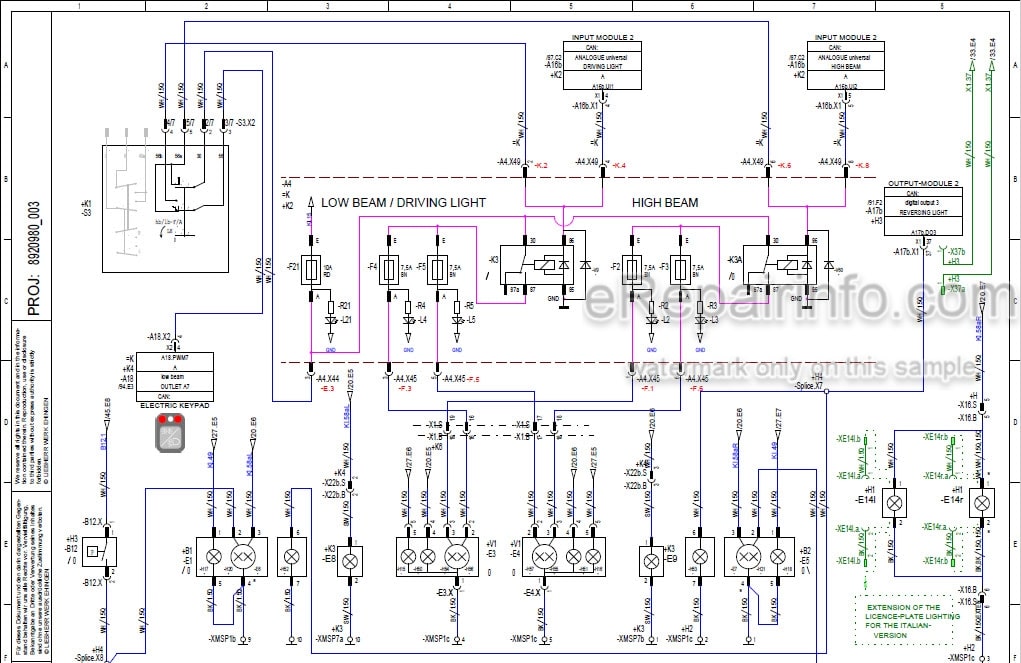Click the large HIGH BEAM section heading

click(665, 203)
